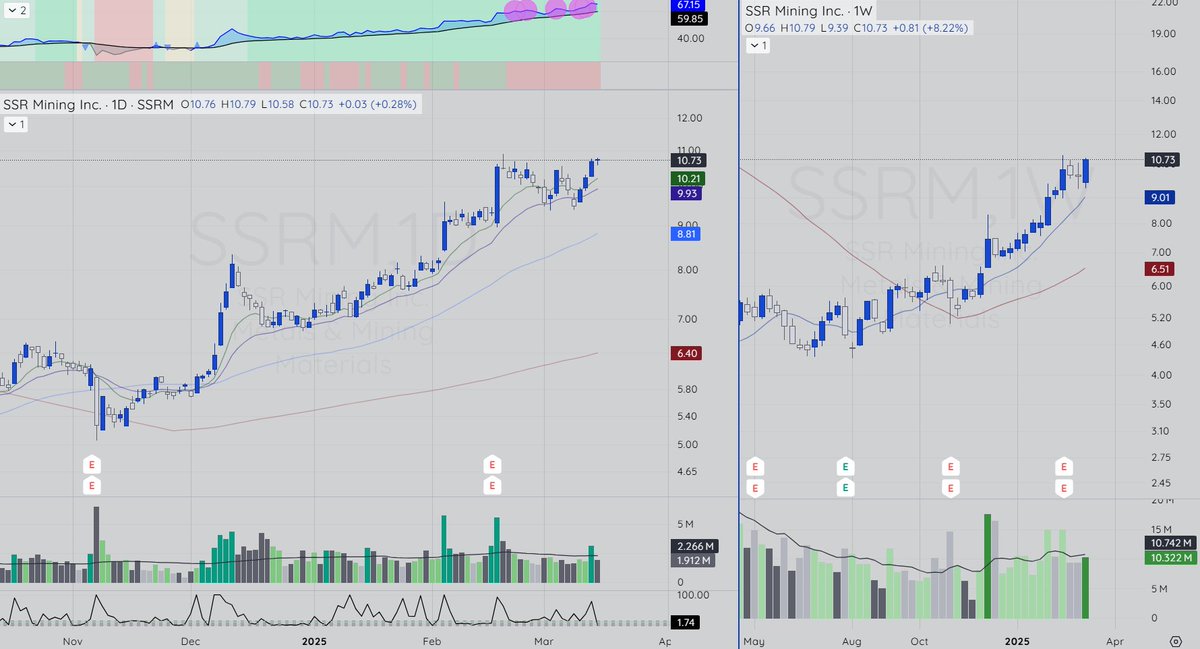The image size is (1200, 649).
Task: Open lower red E marker near May, weekly chart
Action: click(755, 488)
